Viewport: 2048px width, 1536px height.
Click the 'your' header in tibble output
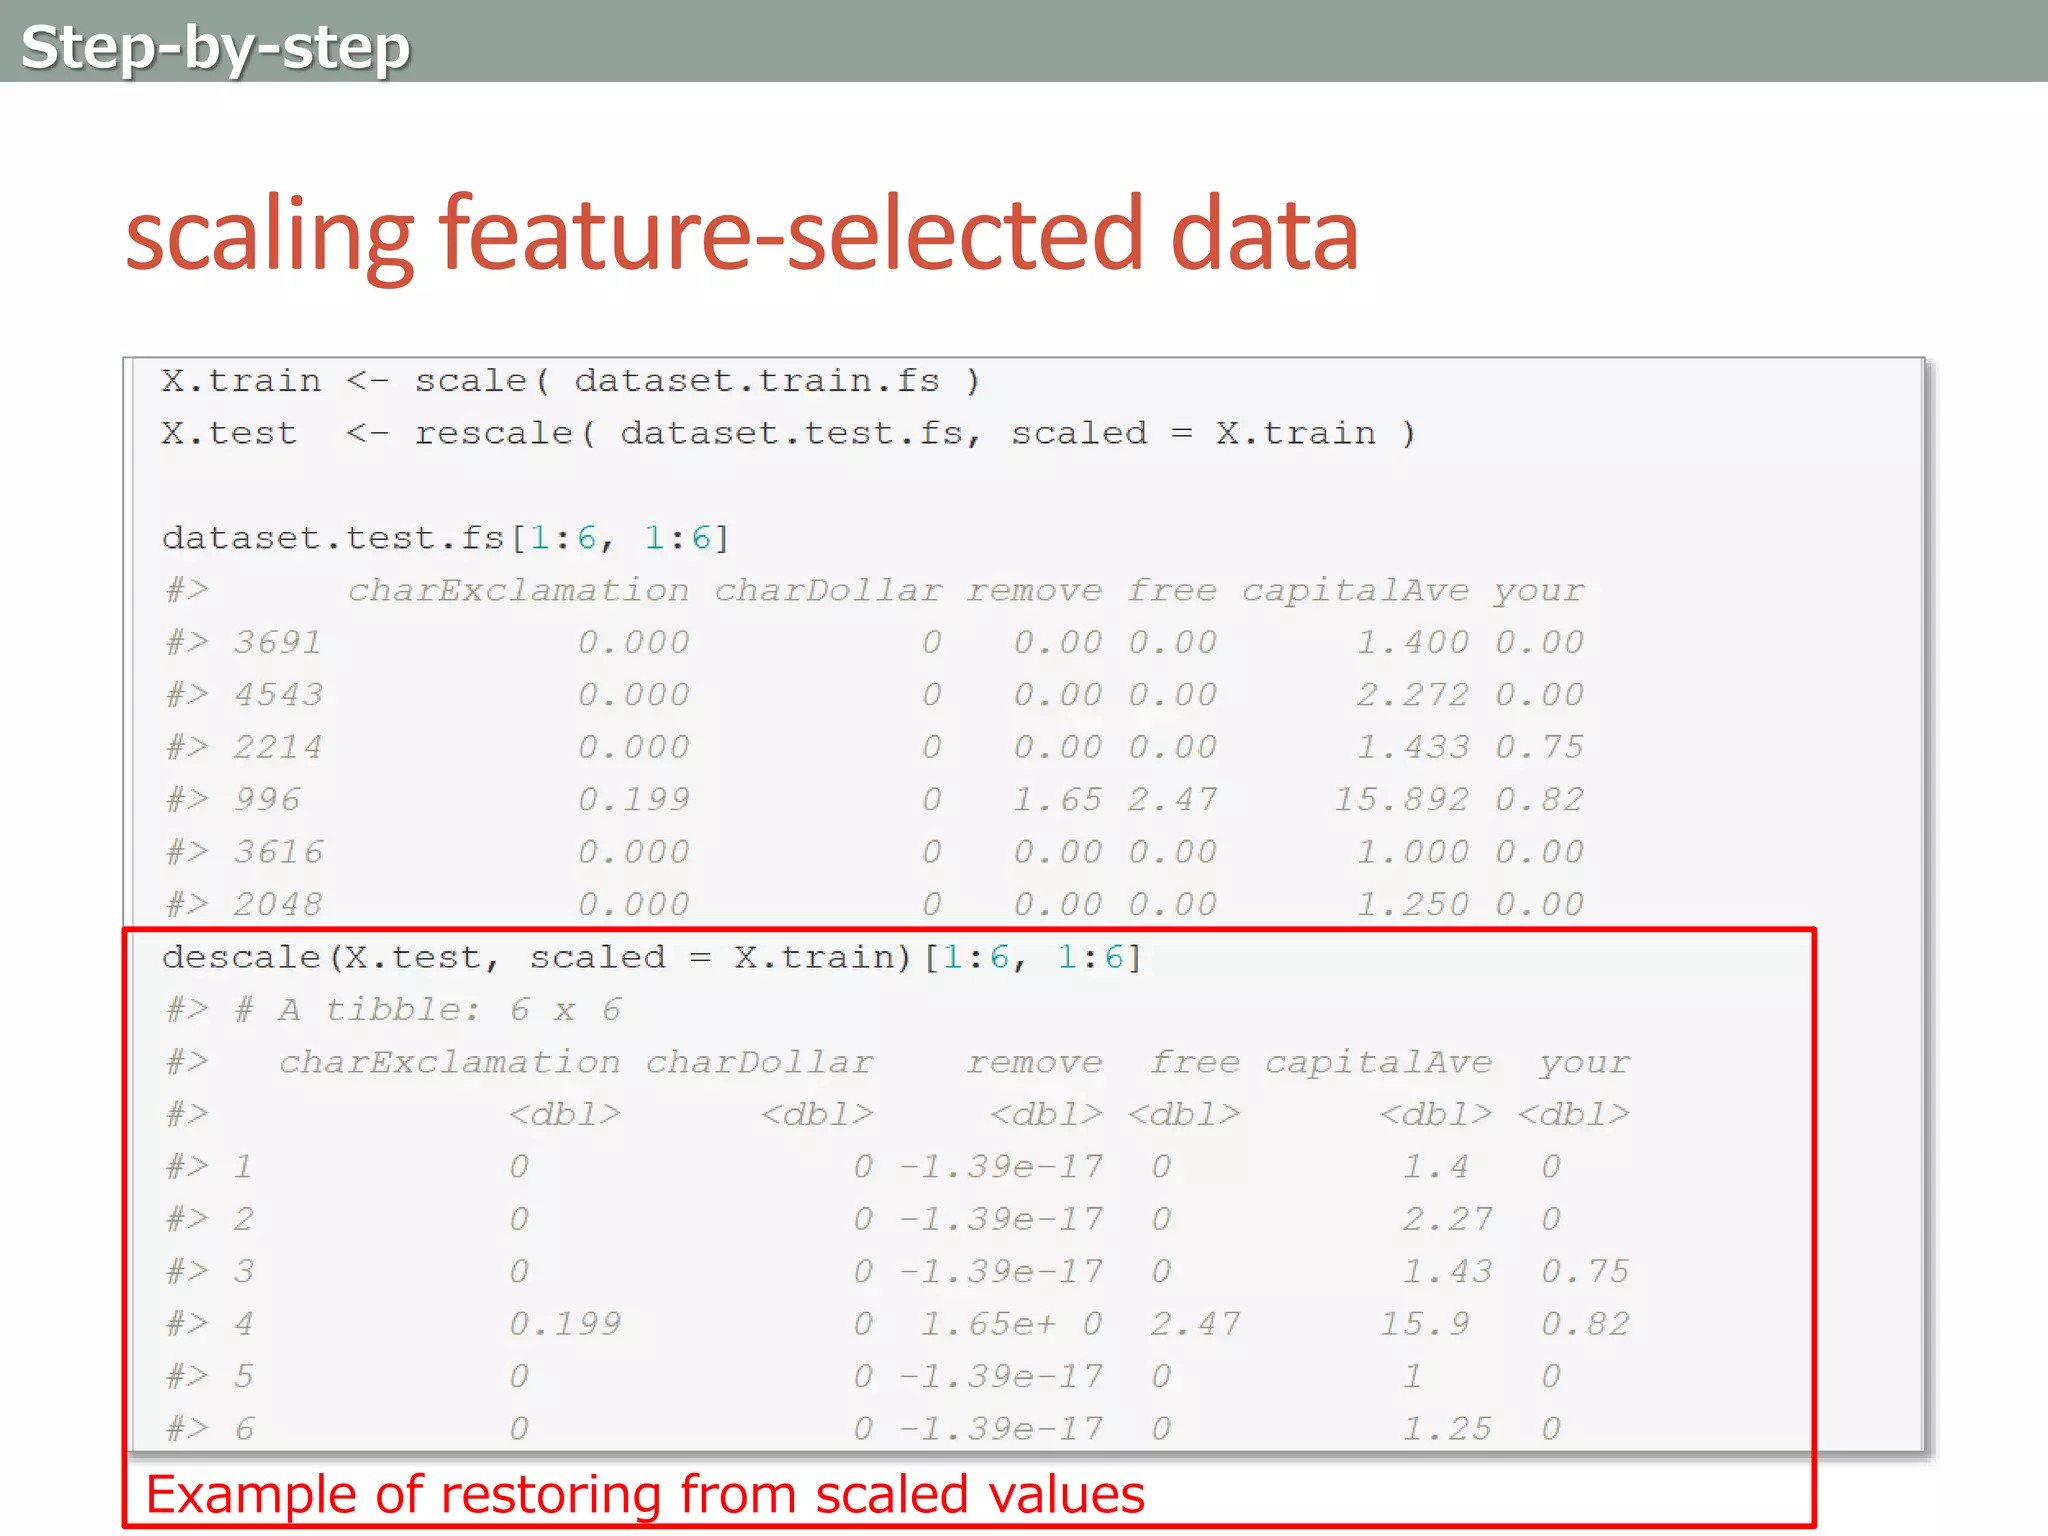click(1584, 1062)
